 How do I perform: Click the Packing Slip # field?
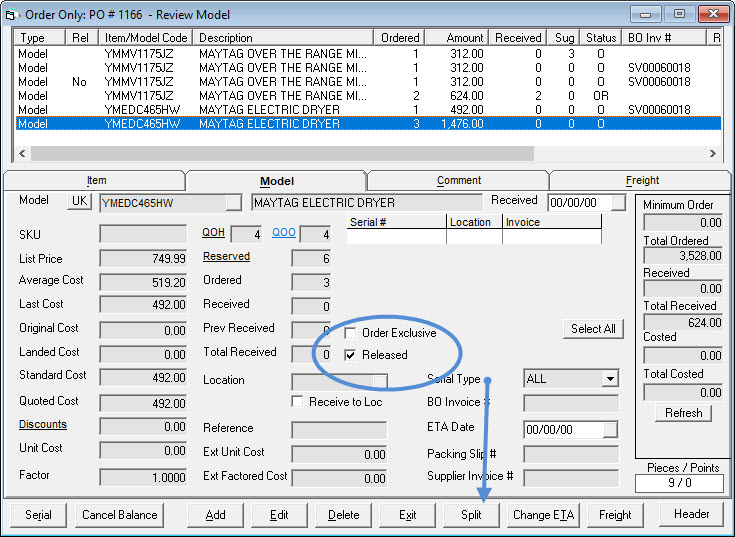click(x=571, y=454)
